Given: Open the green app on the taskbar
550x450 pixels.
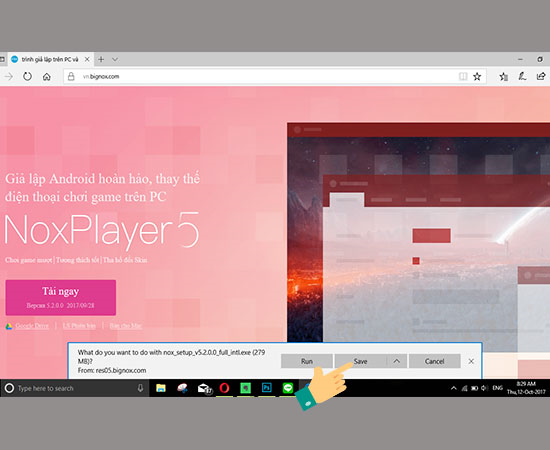Looking at the screenshot, I should pyautogui.click(x=246, y=388).
